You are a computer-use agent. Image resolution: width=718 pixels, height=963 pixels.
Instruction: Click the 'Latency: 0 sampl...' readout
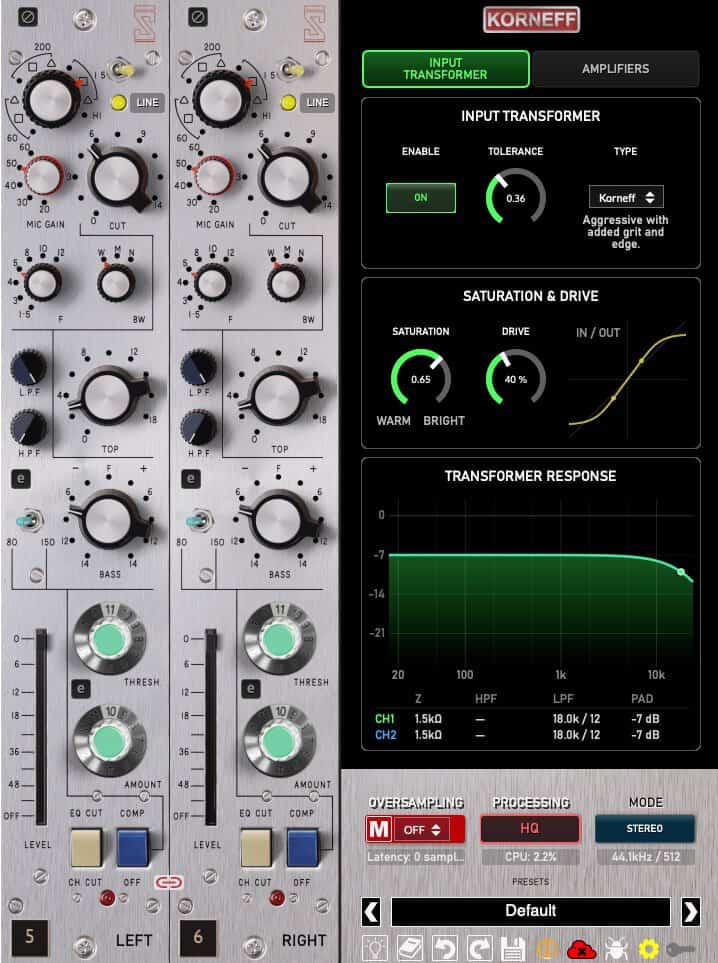click(x=415, y=856)
